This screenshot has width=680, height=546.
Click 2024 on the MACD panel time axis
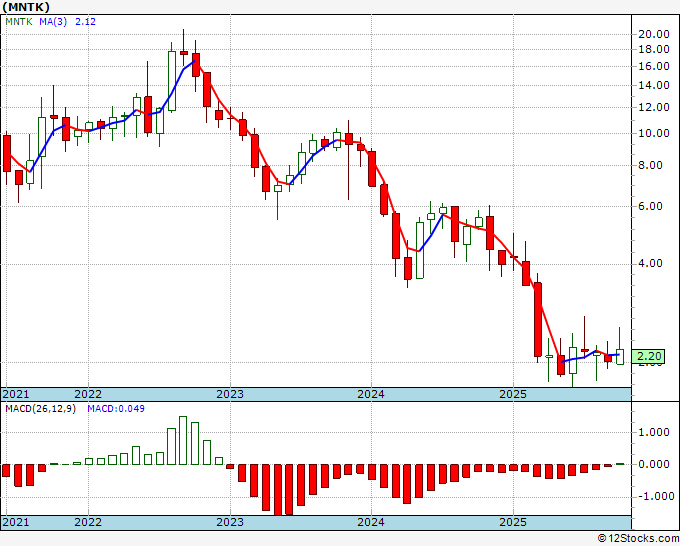(371, 522)
